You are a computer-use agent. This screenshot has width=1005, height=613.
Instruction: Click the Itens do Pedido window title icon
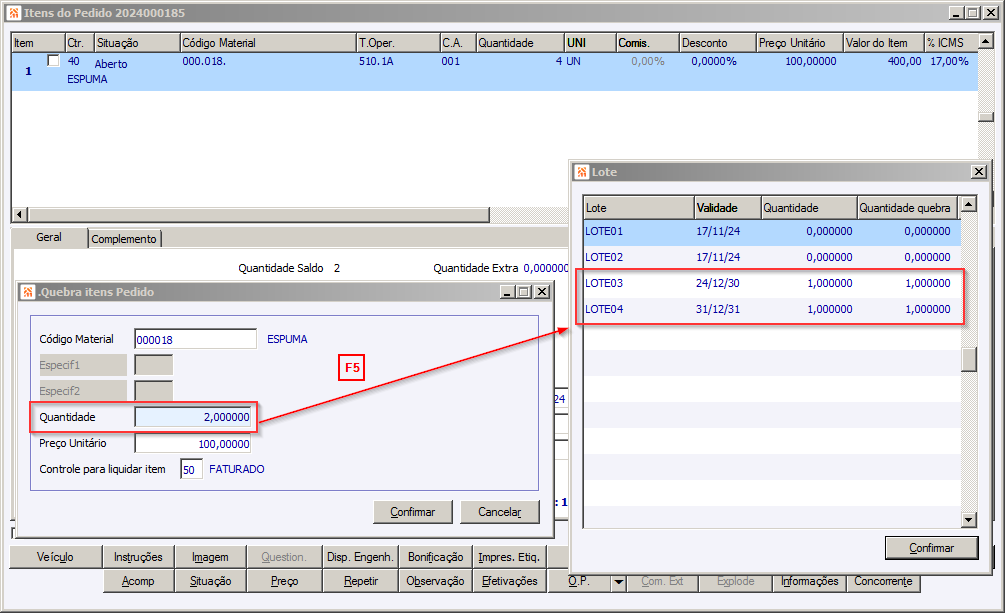[x=14, y=13]
